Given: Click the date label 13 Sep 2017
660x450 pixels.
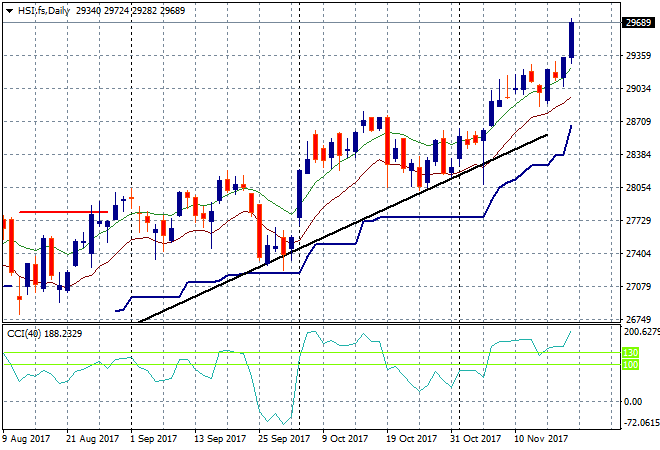Looking at the screenshot, I should tap(220, 439).
